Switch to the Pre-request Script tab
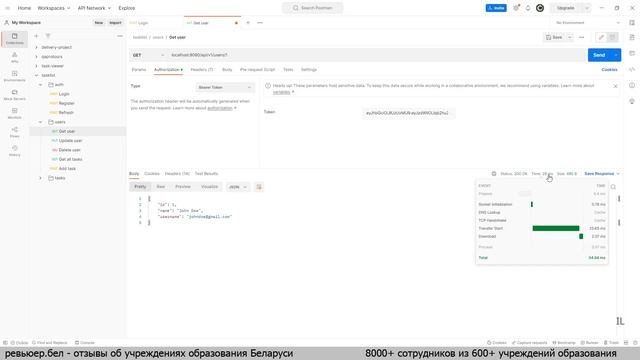The image size is (640, 360). click(x=258, y=70)
